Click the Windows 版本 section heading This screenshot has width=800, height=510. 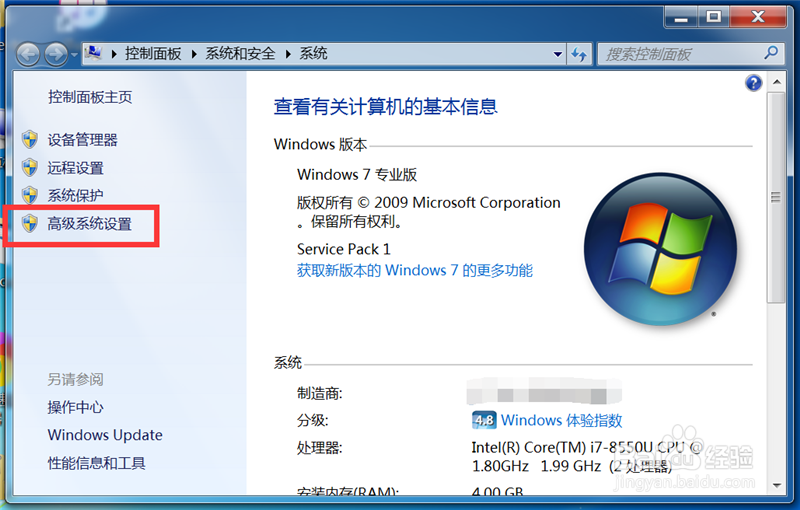coord(320,145)
